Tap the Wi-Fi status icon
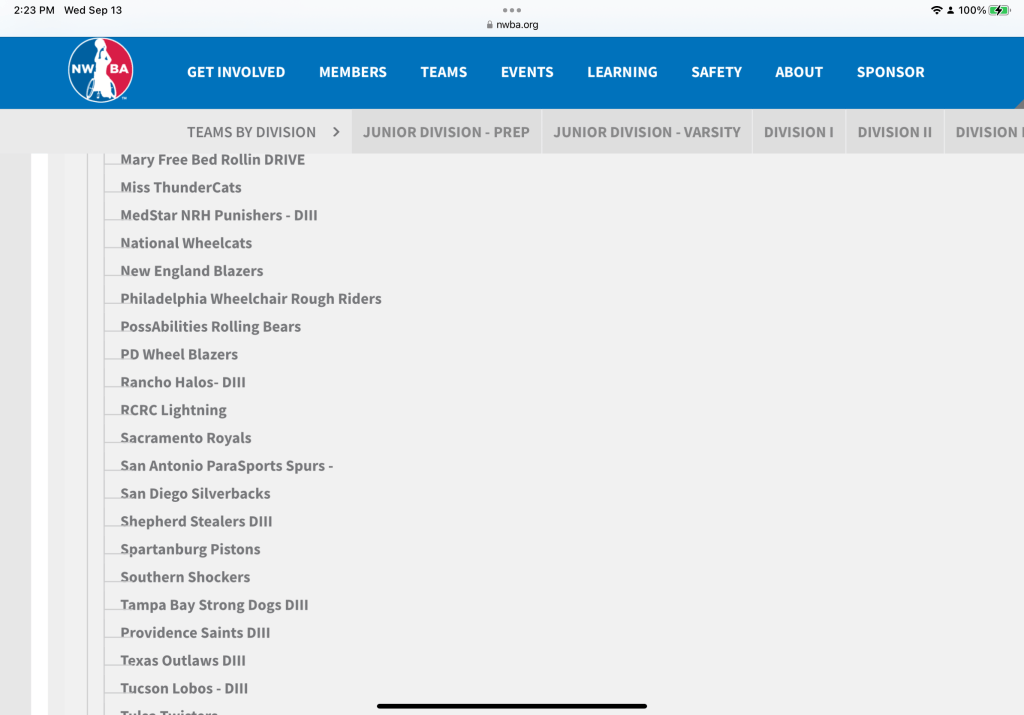This screenshot has height=715, width=1024. tap(936, 10)
